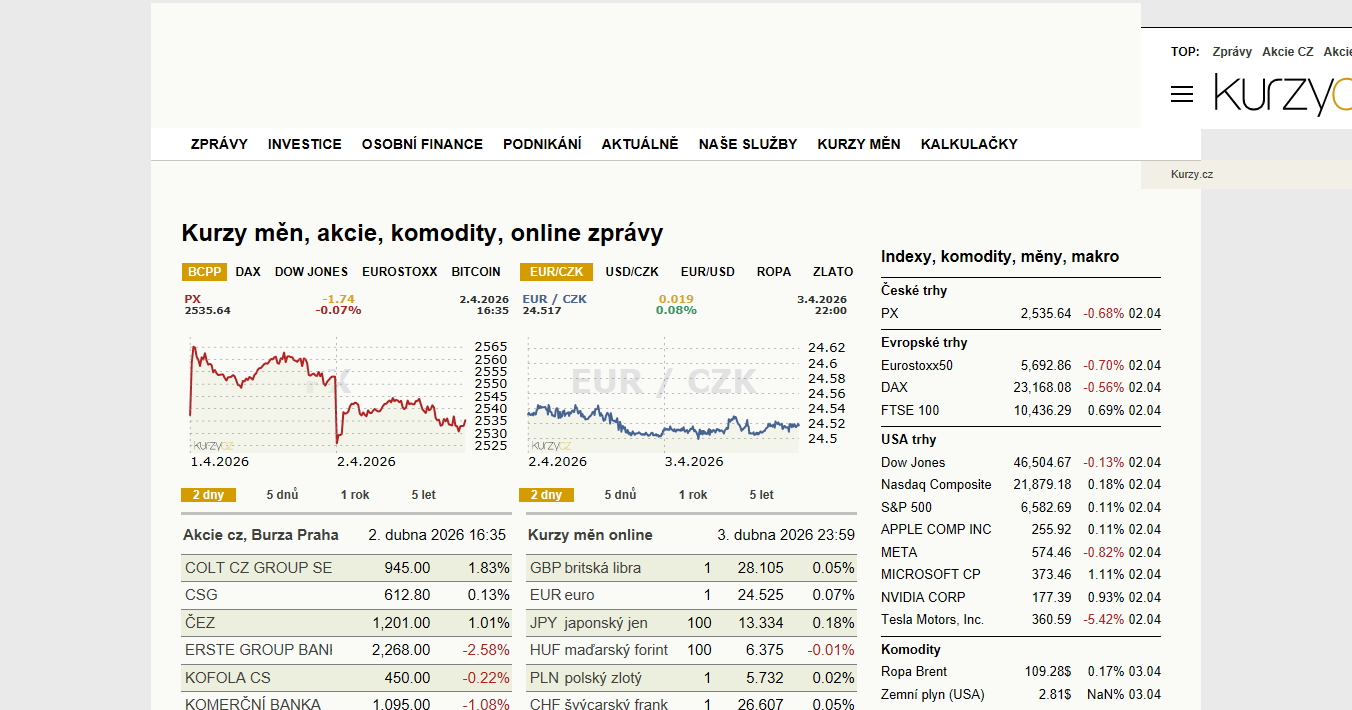Open the hamburger menu icon
1352x710 pixels.
pyautogui.click(x=1182, y=94)
